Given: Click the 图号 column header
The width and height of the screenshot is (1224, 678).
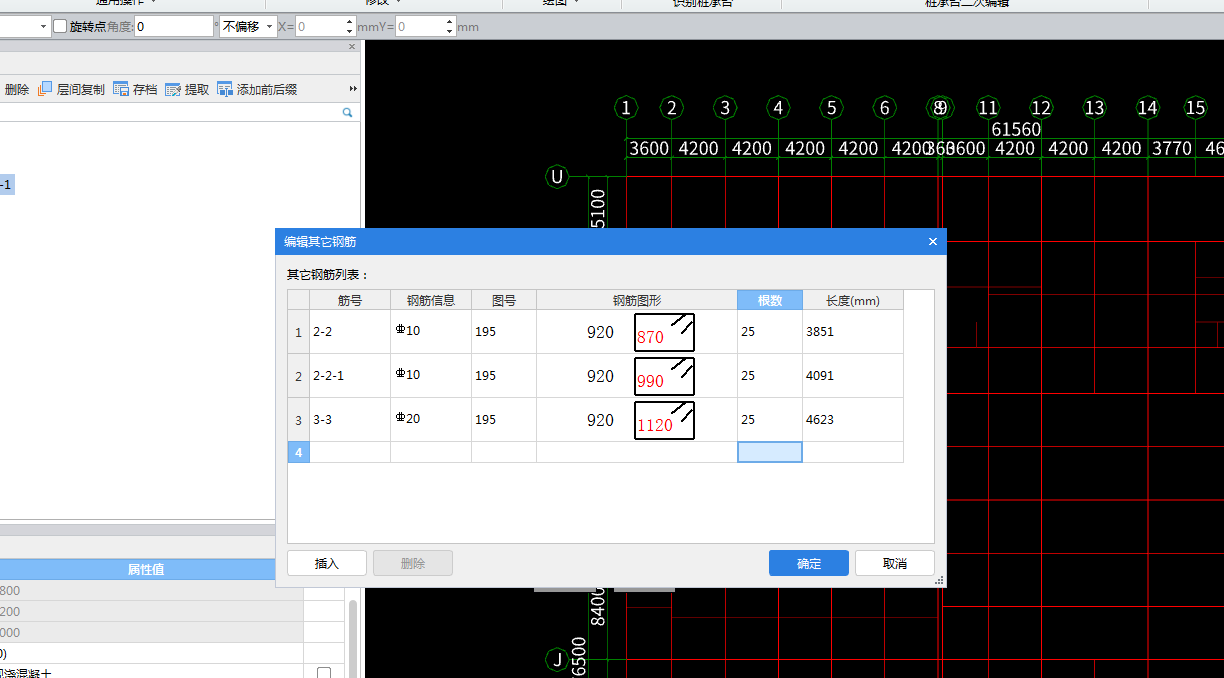Looking at the screenshot, I should tap(504, 300).
